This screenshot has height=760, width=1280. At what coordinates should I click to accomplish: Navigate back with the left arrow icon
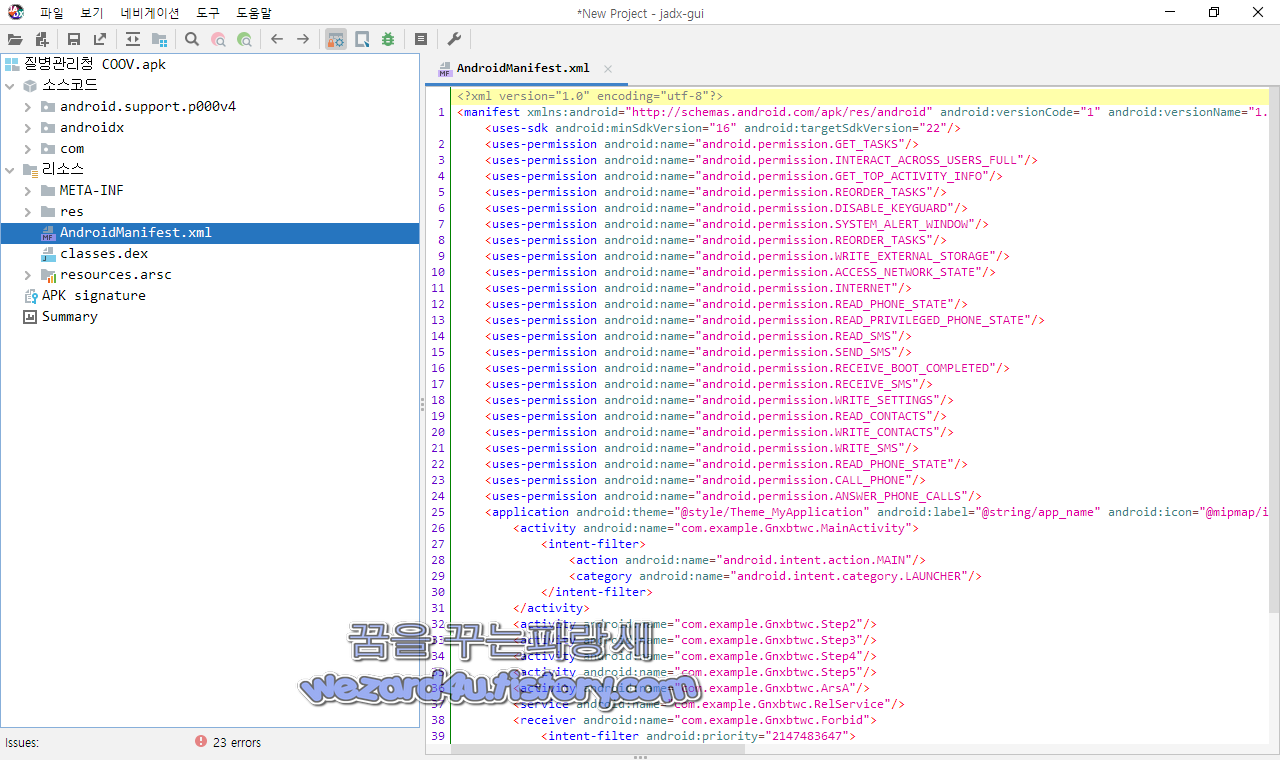point(277,39)
